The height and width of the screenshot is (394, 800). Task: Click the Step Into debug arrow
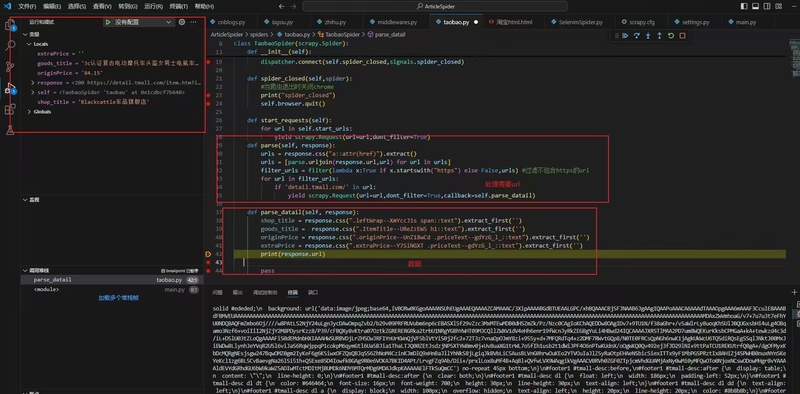click(648, 36)
